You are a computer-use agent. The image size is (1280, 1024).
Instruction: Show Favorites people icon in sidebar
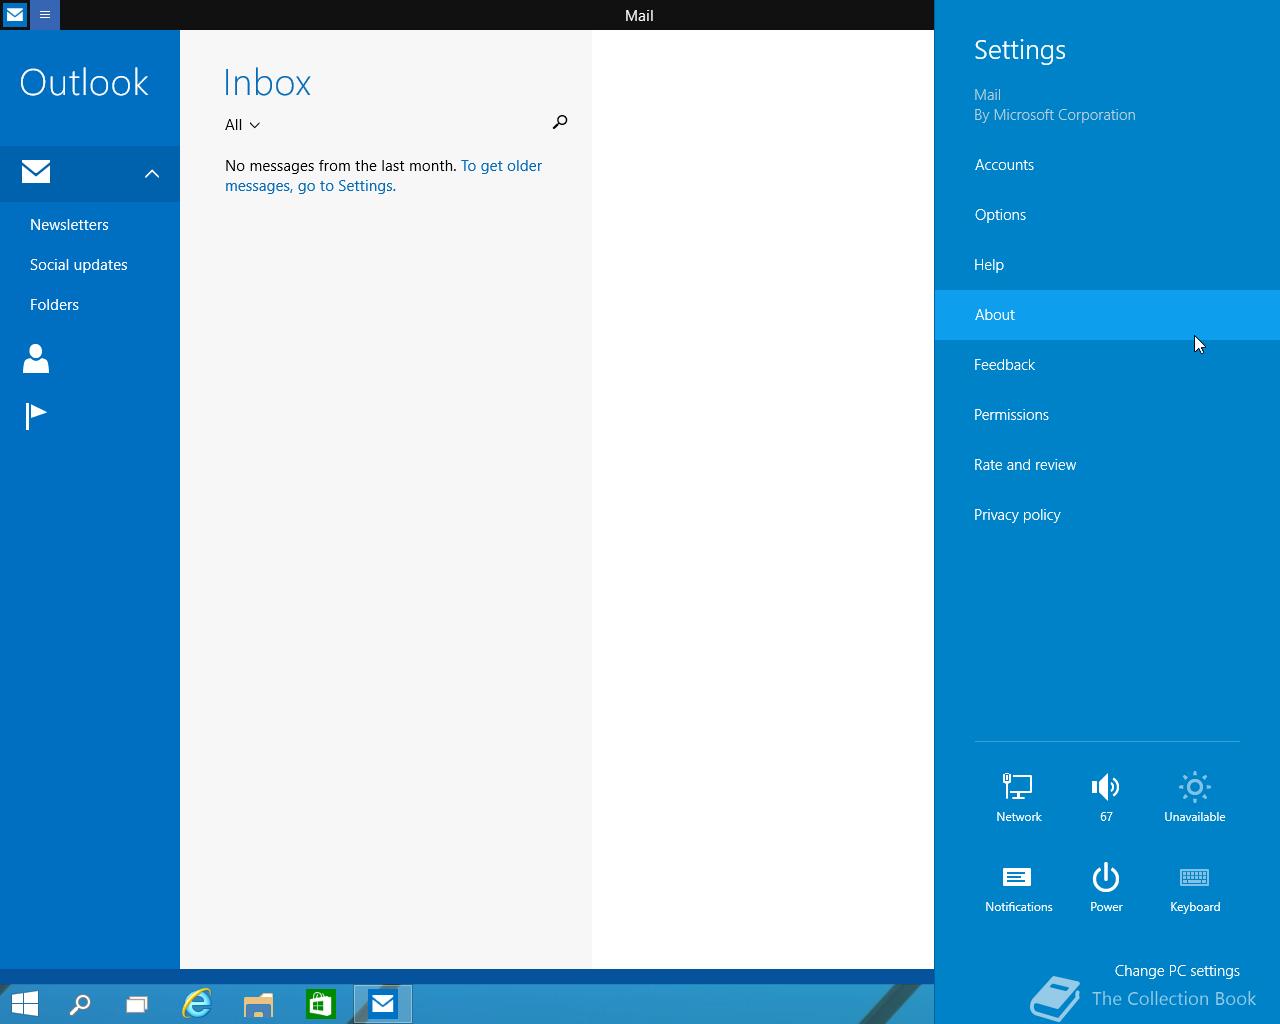36,359
